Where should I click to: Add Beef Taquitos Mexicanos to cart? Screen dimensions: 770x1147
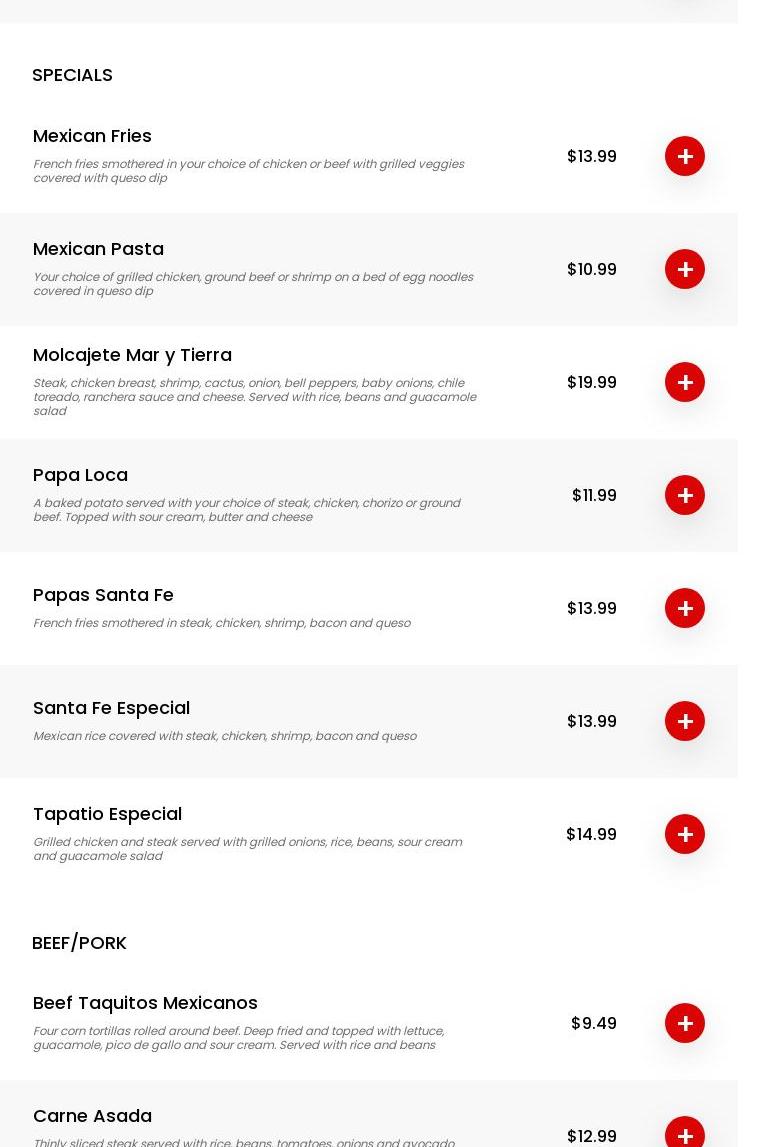(685, 1023)
